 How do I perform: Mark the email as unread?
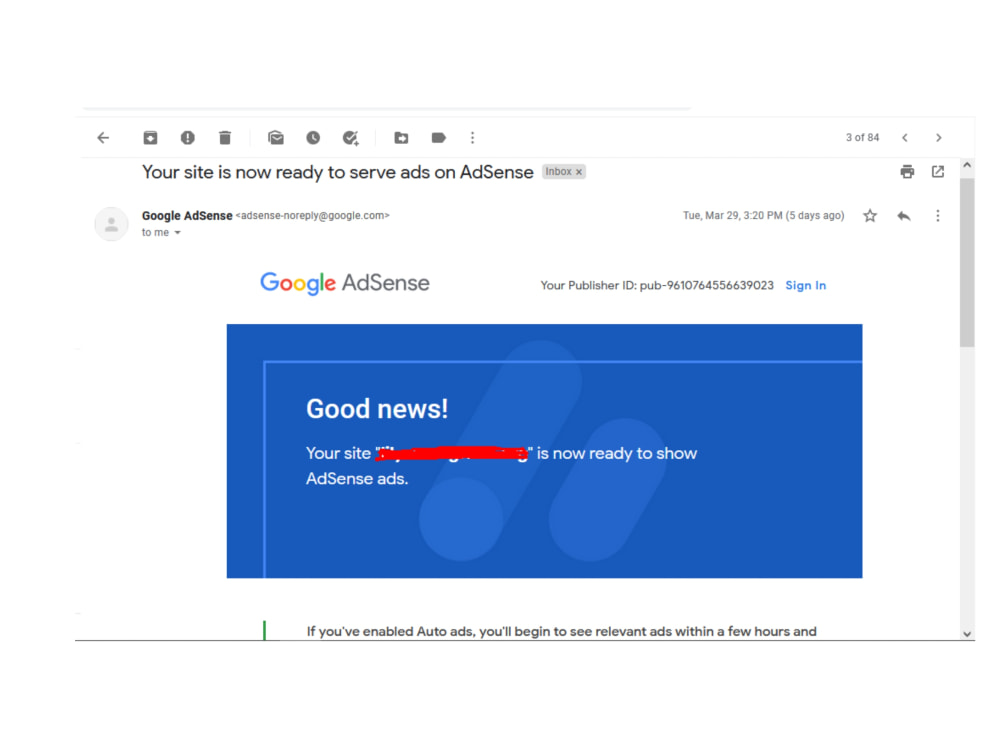pyautogui.click(x=276, y=138)
